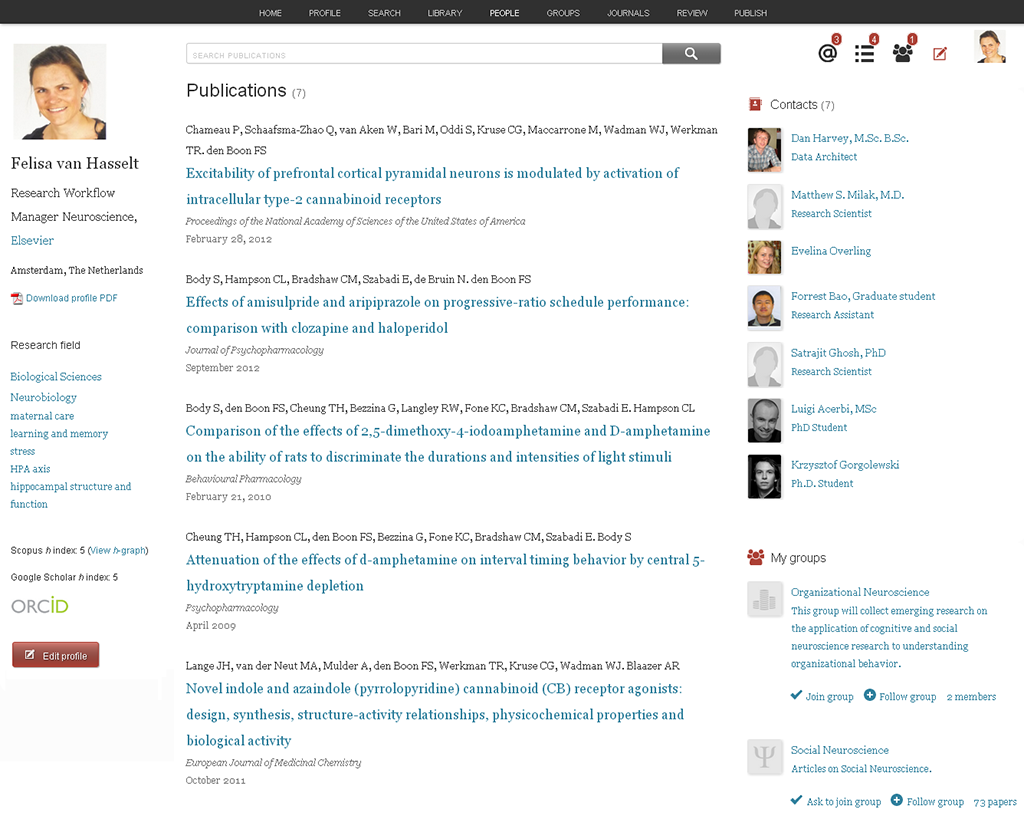Screen dimensions: 1024x819
Task: Open Luigi Acerbi, MSc profile link
Action: (x=834, y=409)
